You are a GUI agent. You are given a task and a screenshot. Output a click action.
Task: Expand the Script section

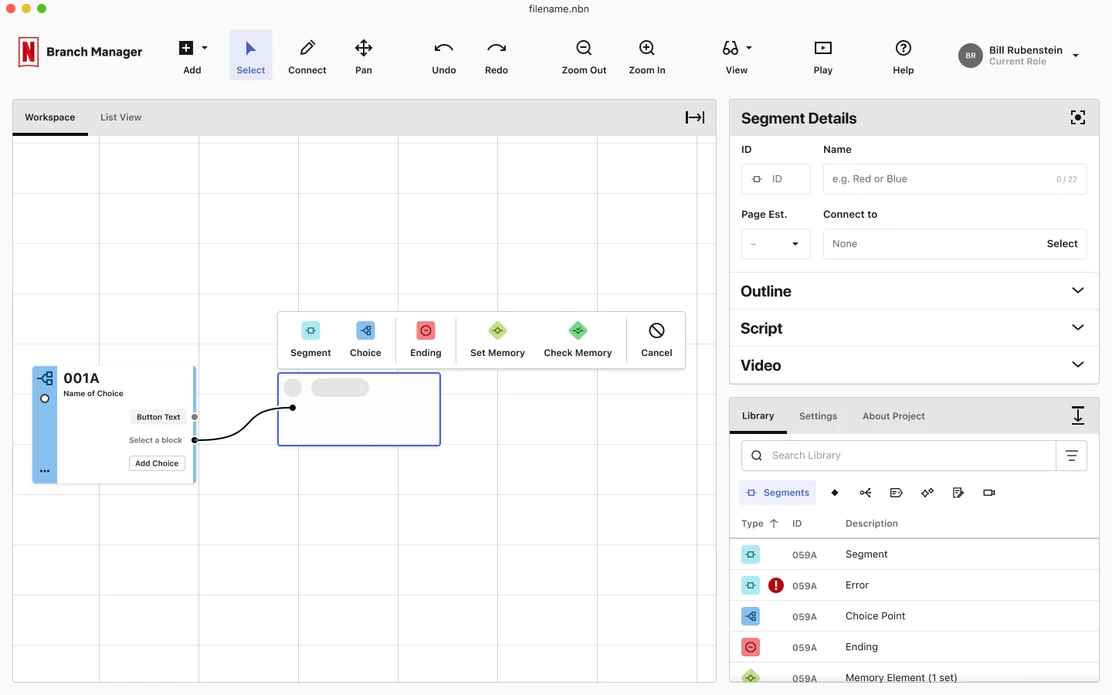(x=914, y=328)
